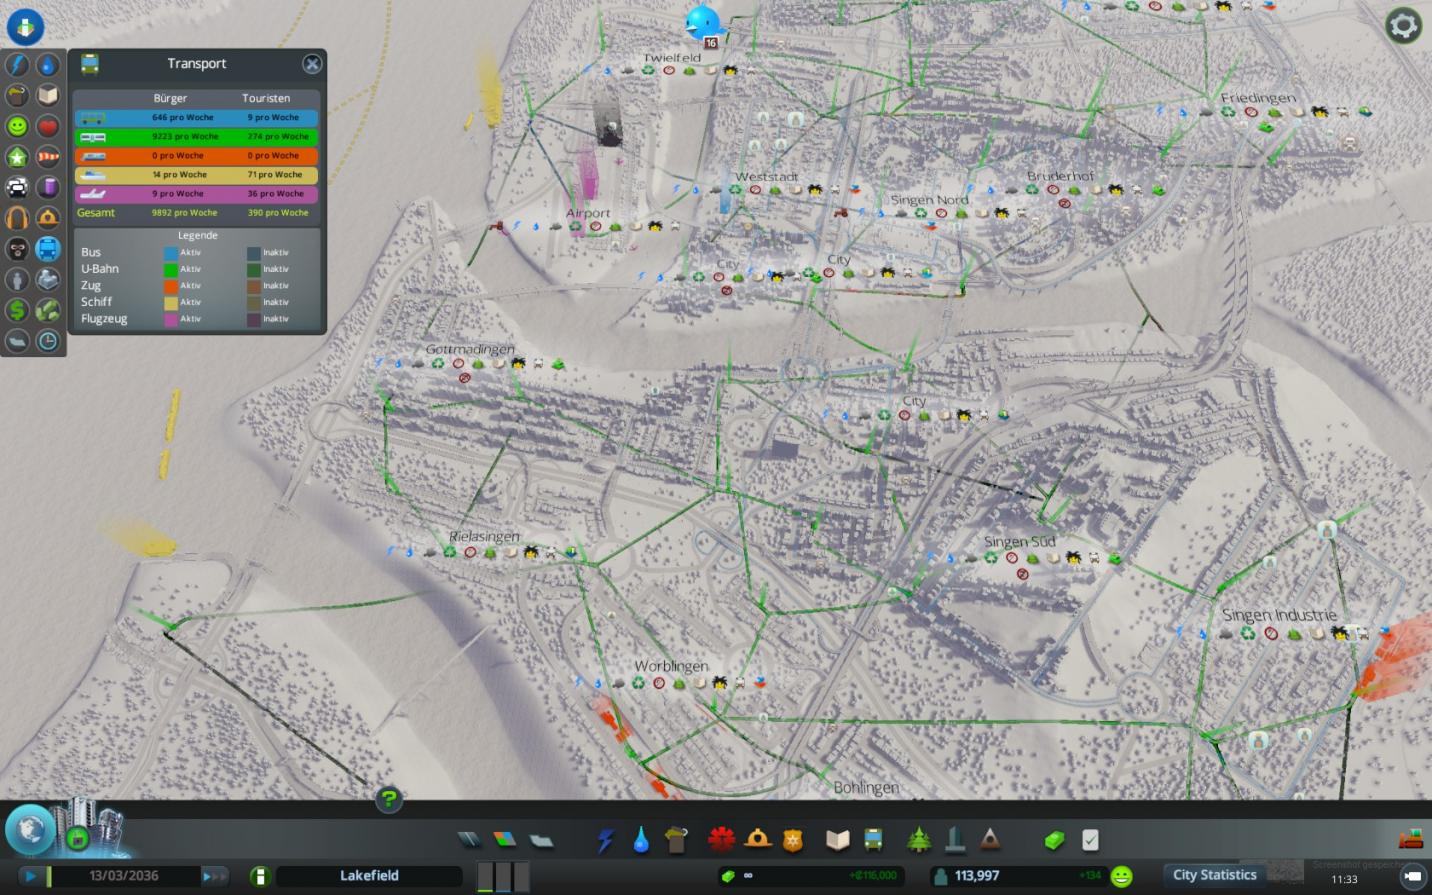Open the options gear menu
1432x895 pixels.
[1403, 26]
